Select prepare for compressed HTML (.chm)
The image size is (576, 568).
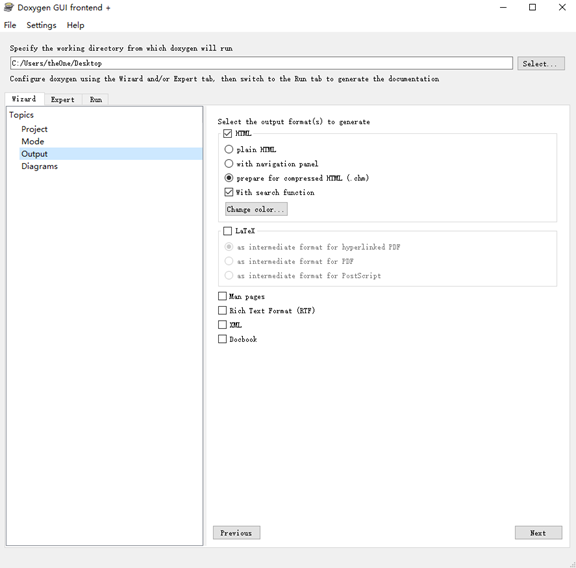point(228,178)
